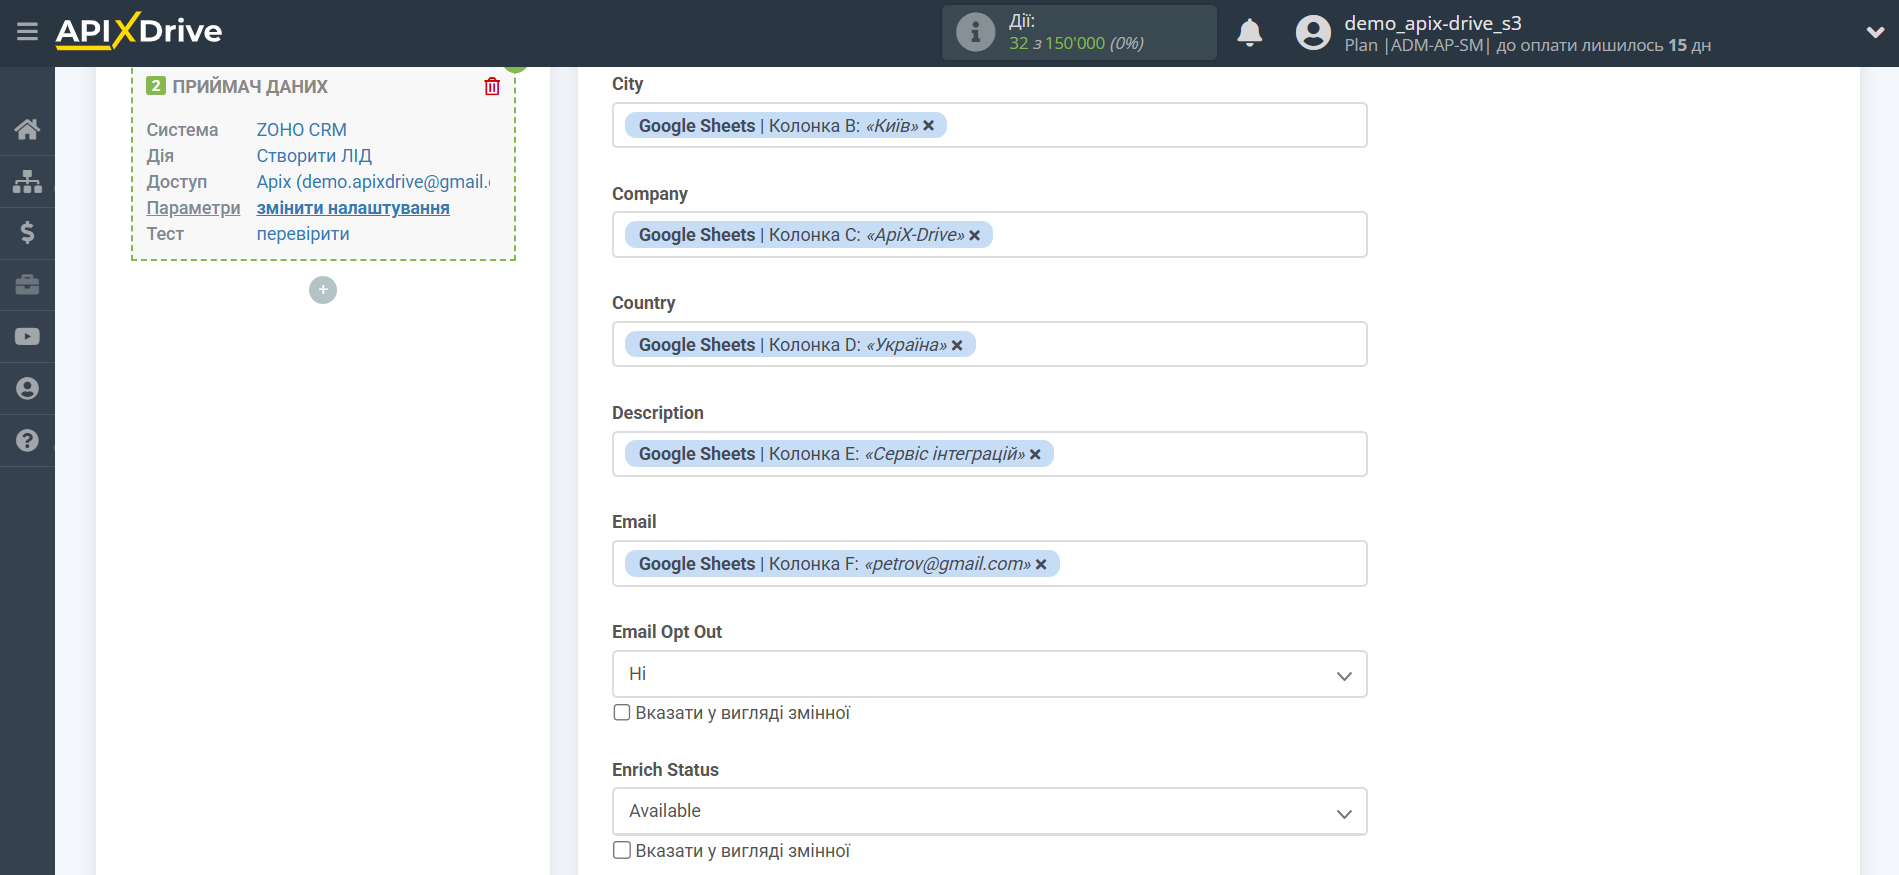Screen dimensions: 1899x875
Task: Open the help question mark icon
Action: (x=27, y=441)
